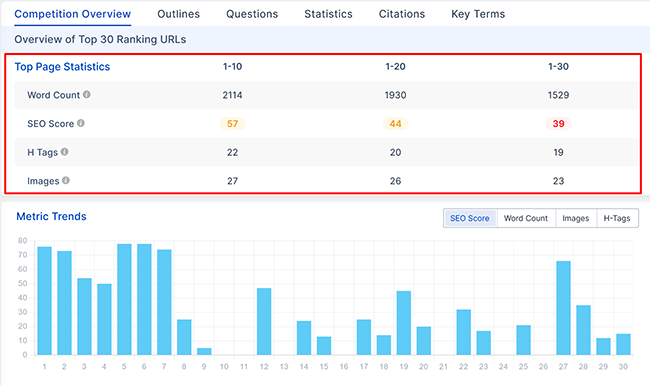
Task: Select Word Count metric trend button
Action: pos(526,218)
